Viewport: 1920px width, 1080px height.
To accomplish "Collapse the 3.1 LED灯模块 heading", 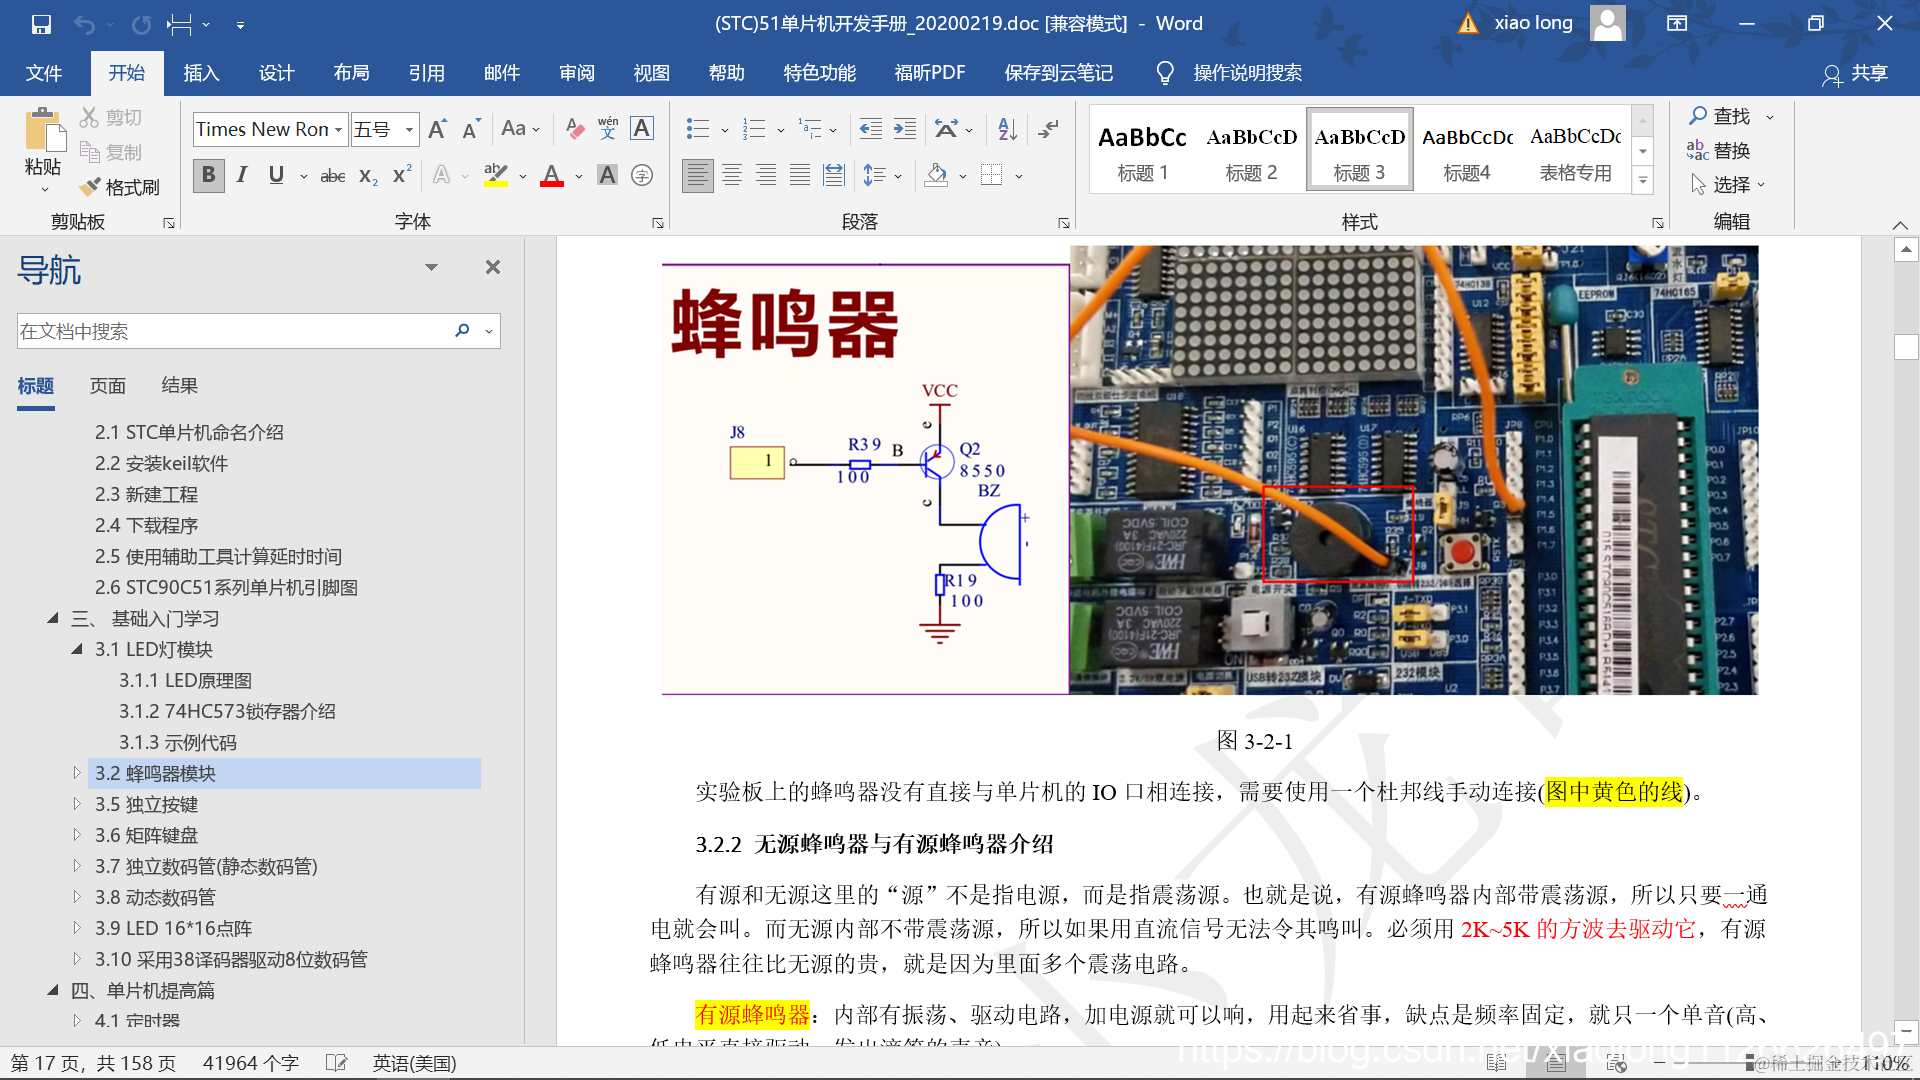I will pos(77,649).
